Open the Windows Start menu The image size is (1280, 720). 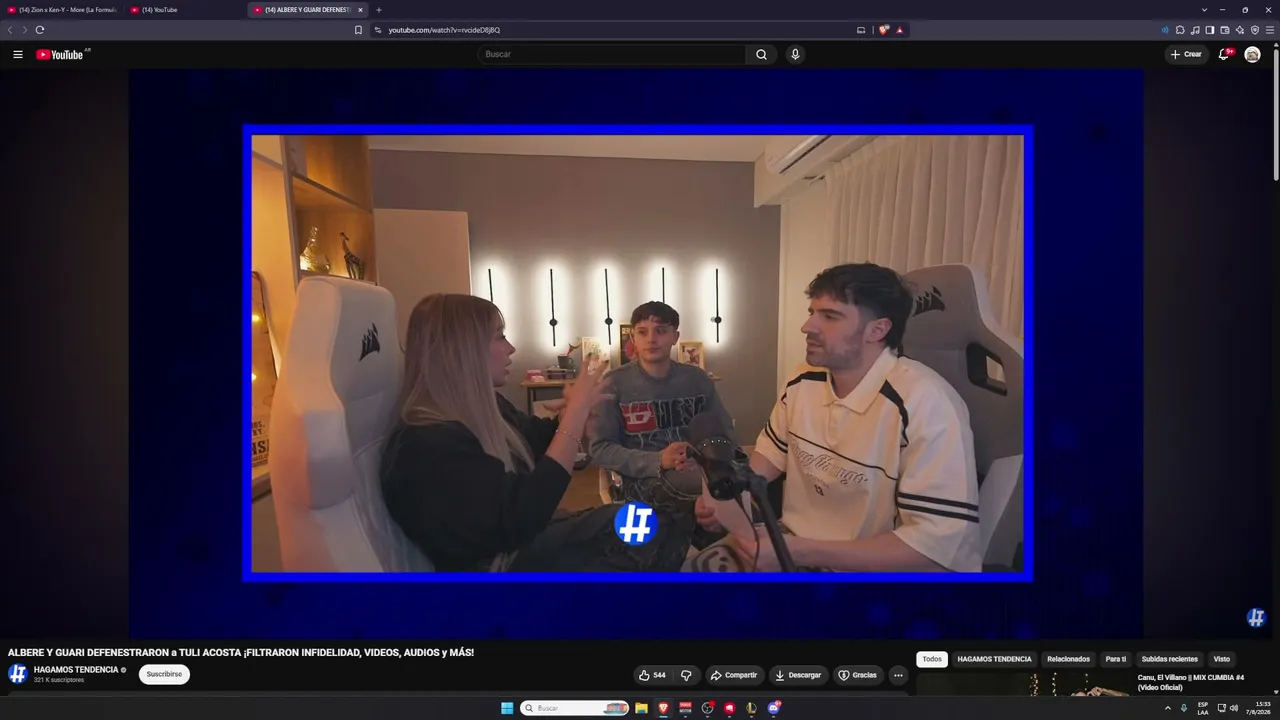click(x=507, y=708)
